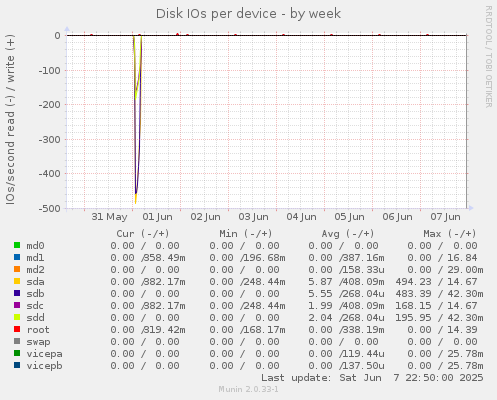Click the -300 y-axis label
497x400 pixels.
pyautogui.click(x=50, y=139)
